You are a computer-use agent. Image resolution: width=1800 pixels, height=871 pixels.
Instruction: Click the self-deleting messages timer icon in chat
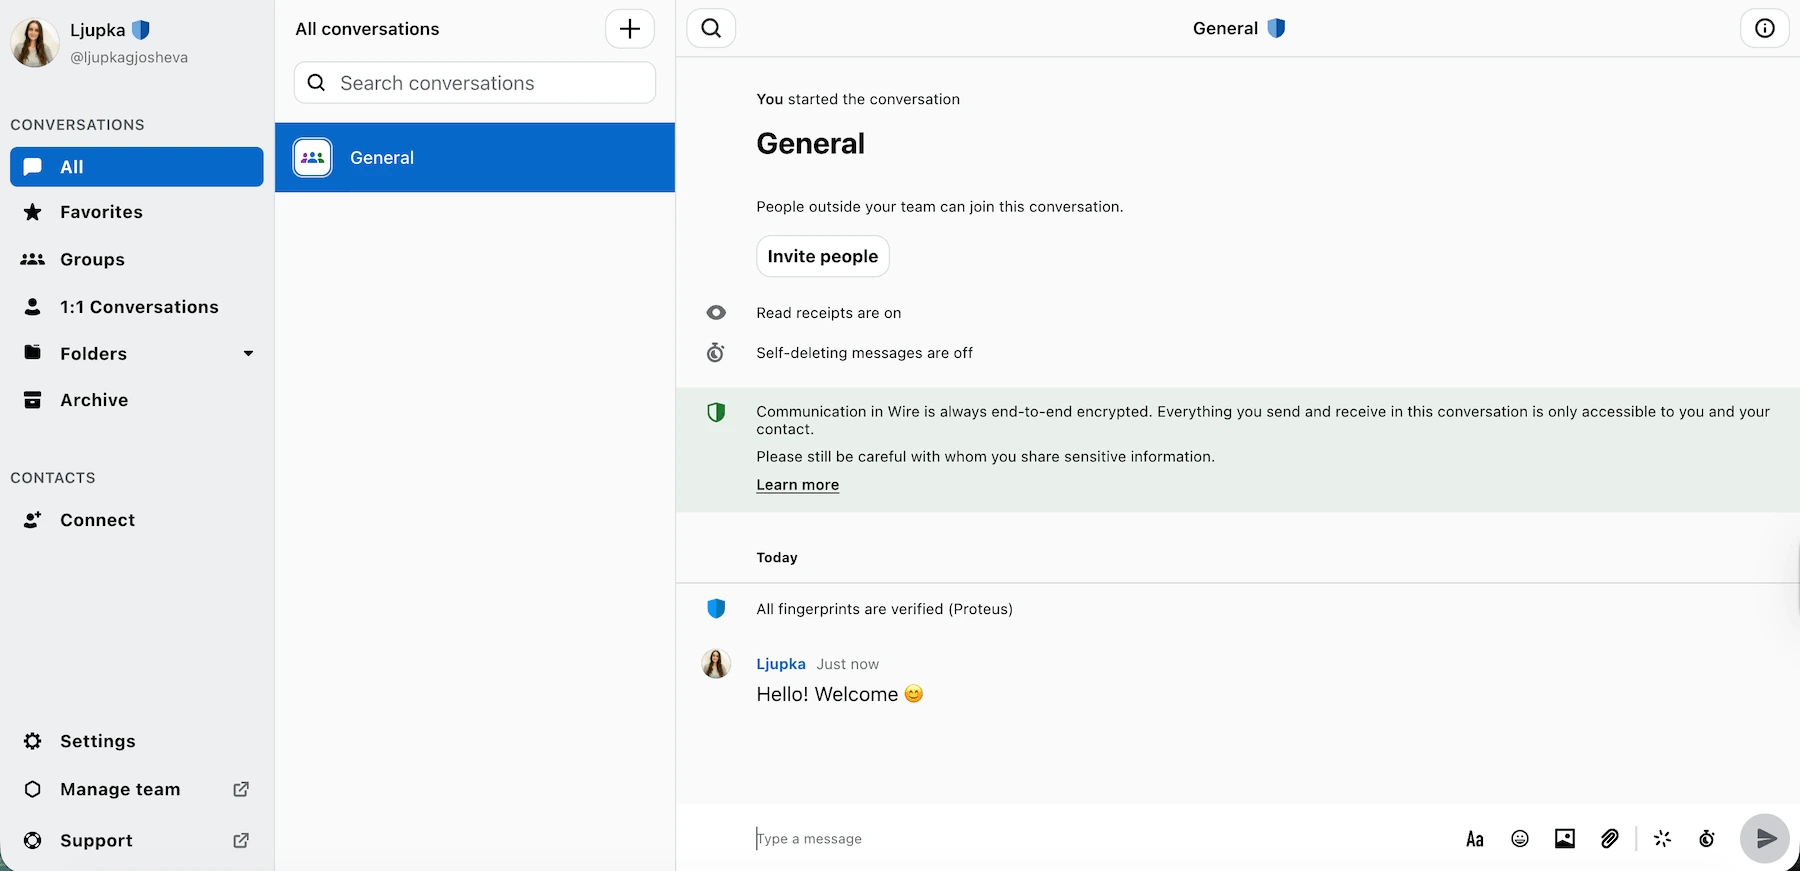[716, 352]
